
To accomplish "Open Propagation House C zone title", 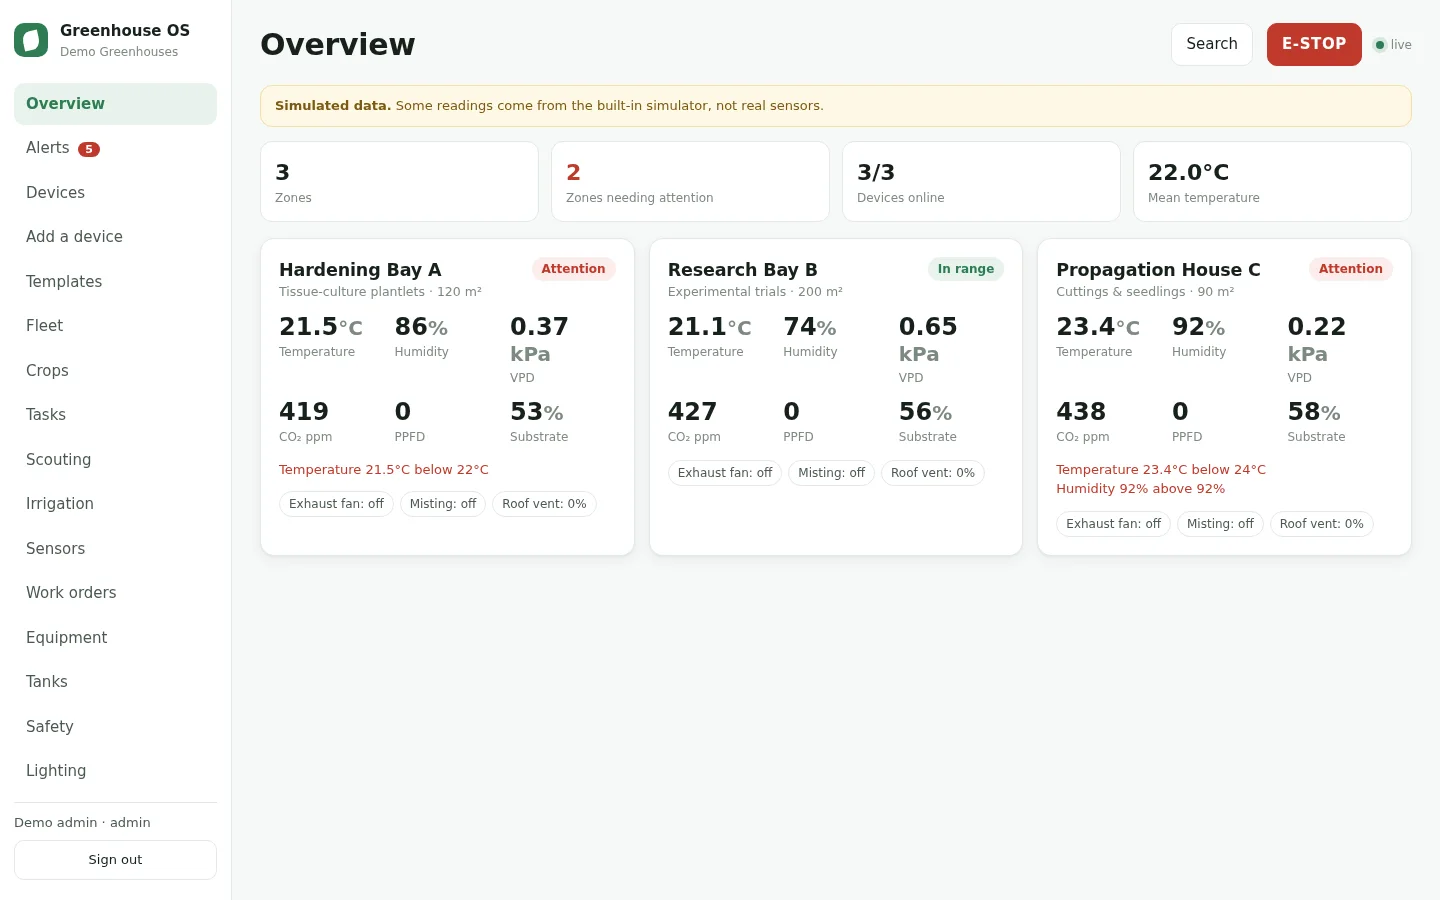I will pyautogui.click(x=1158, y=270).
